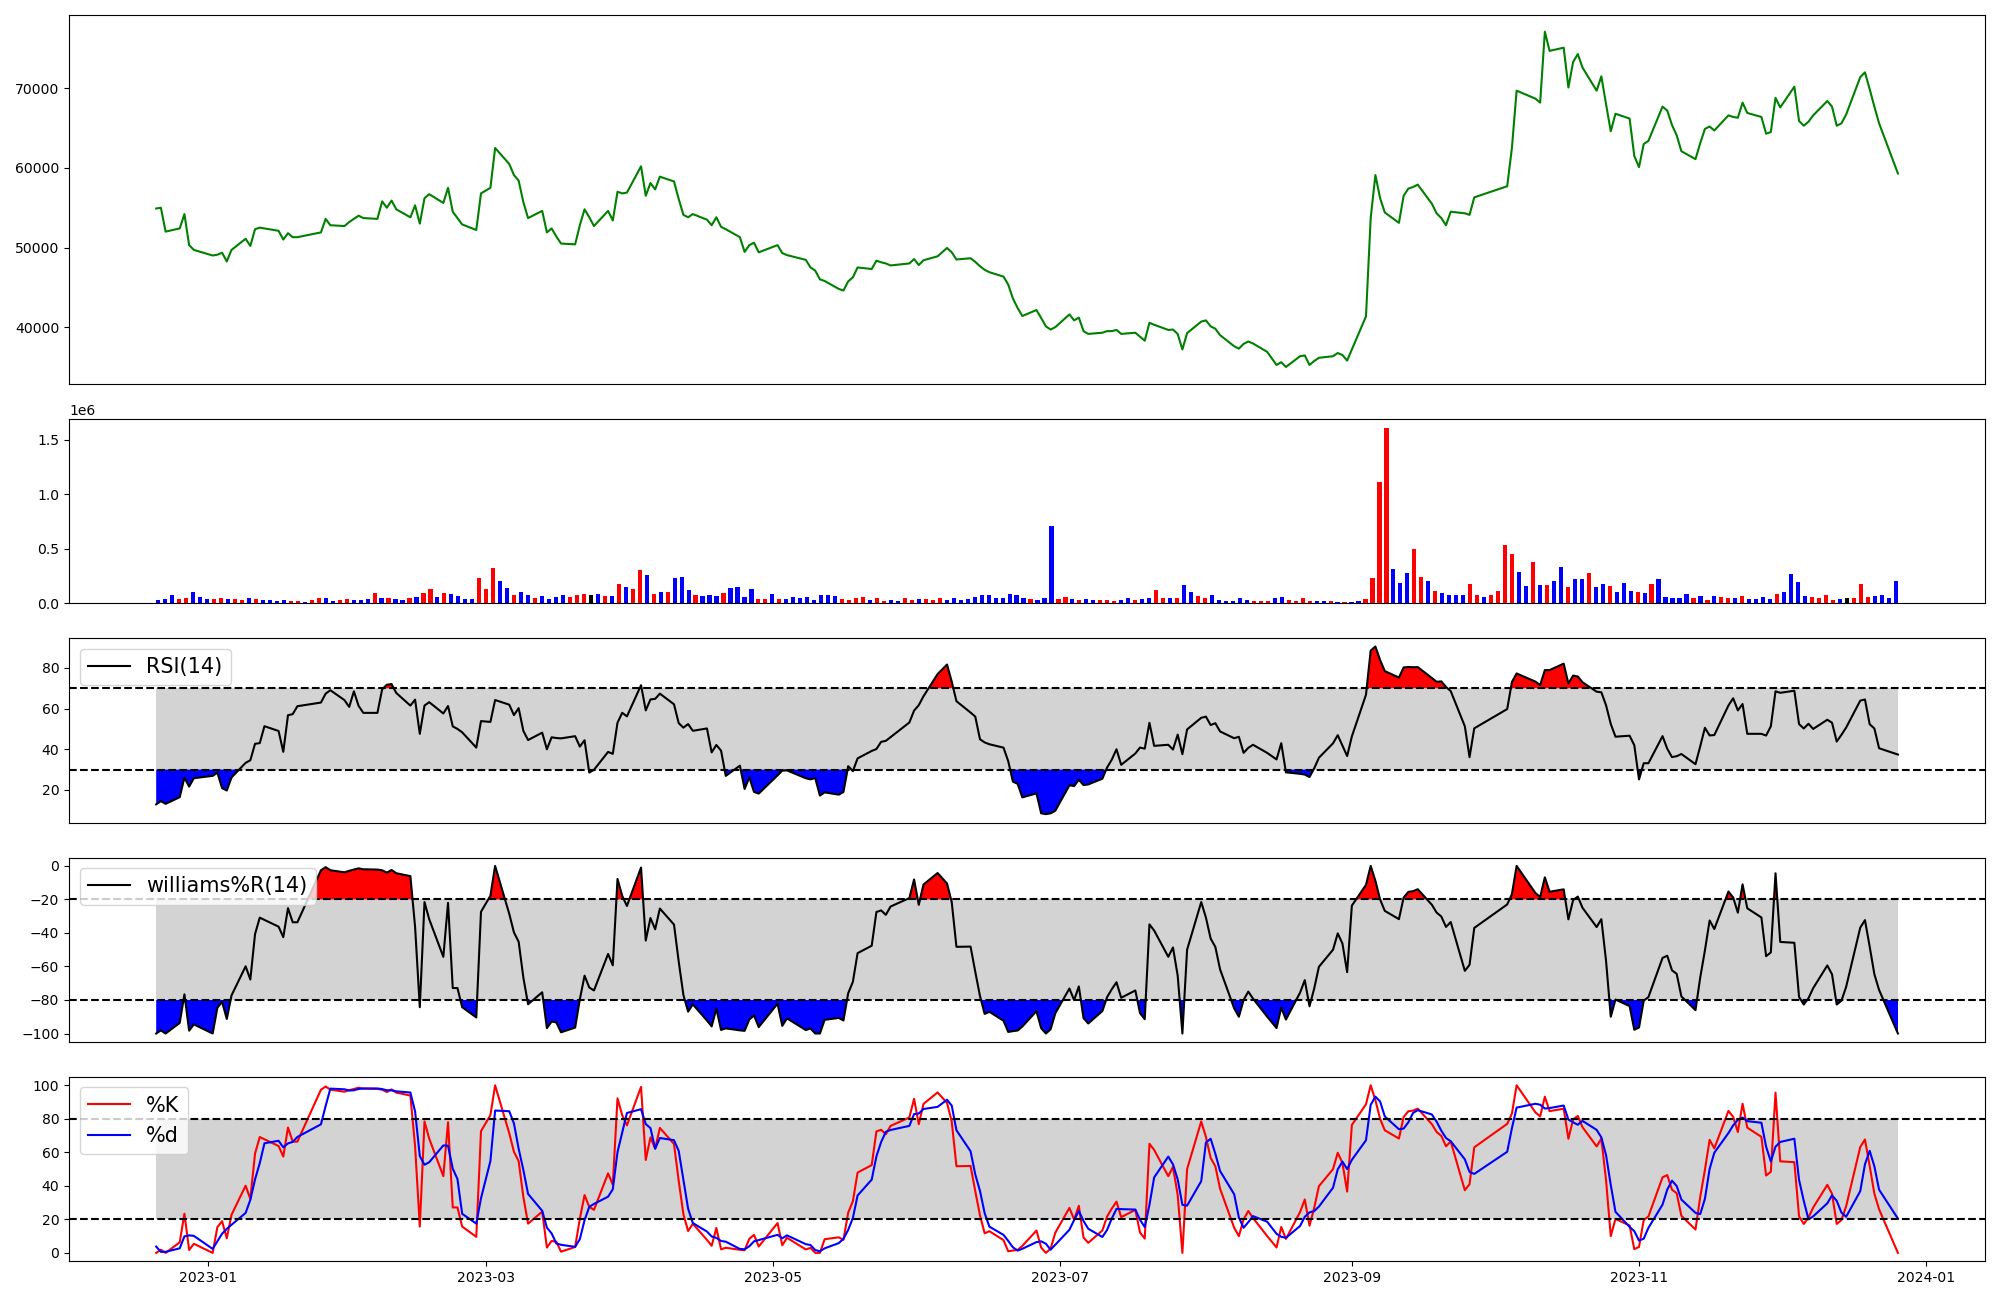Click the black RSI legend line sample
Viewport: 2000px width, 1300px height.
(109, 666)
